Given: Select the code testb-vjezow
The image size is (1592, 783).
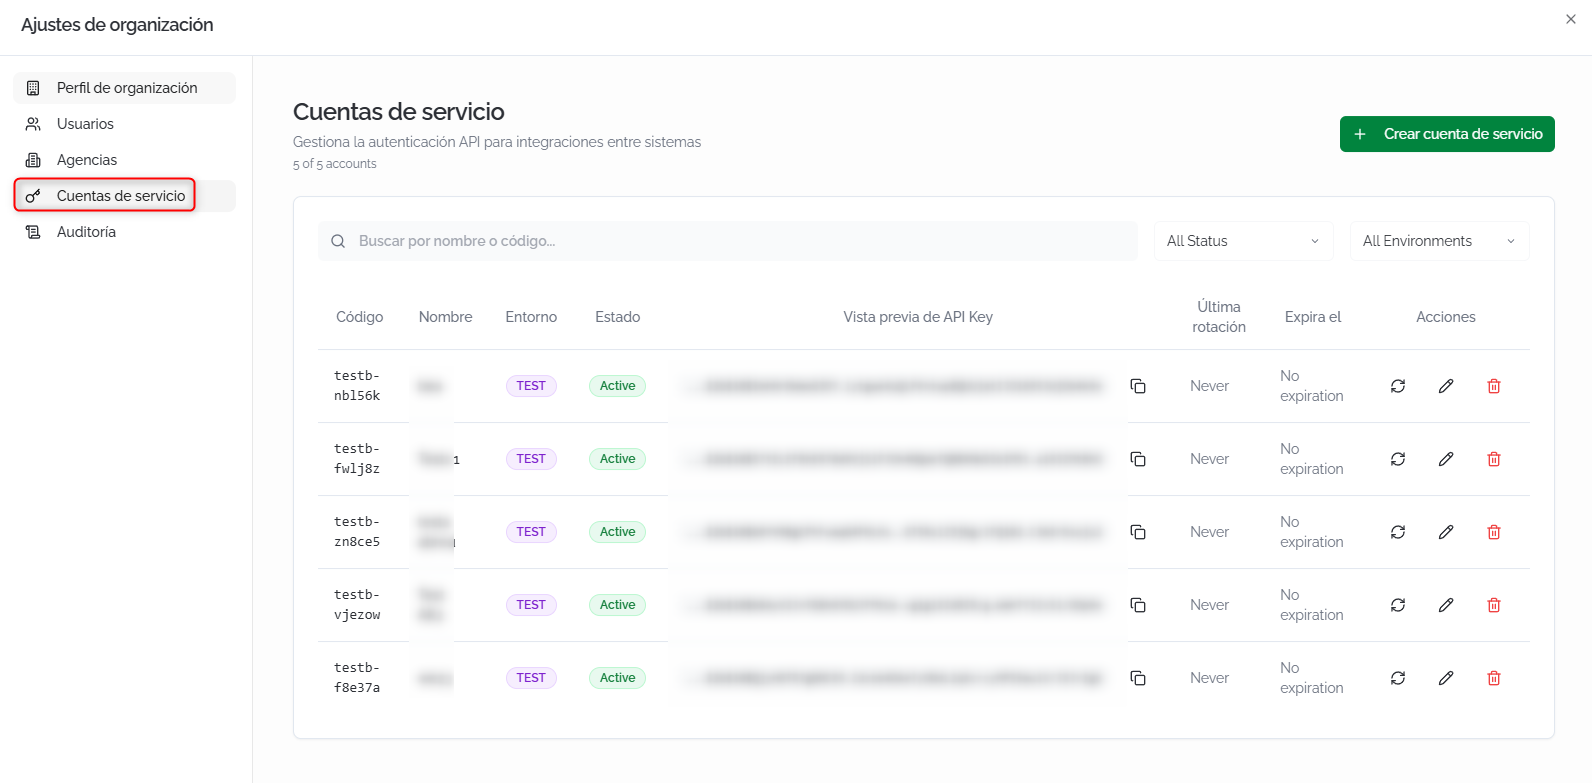Looking at the screenshot, I should pos(357,605).
